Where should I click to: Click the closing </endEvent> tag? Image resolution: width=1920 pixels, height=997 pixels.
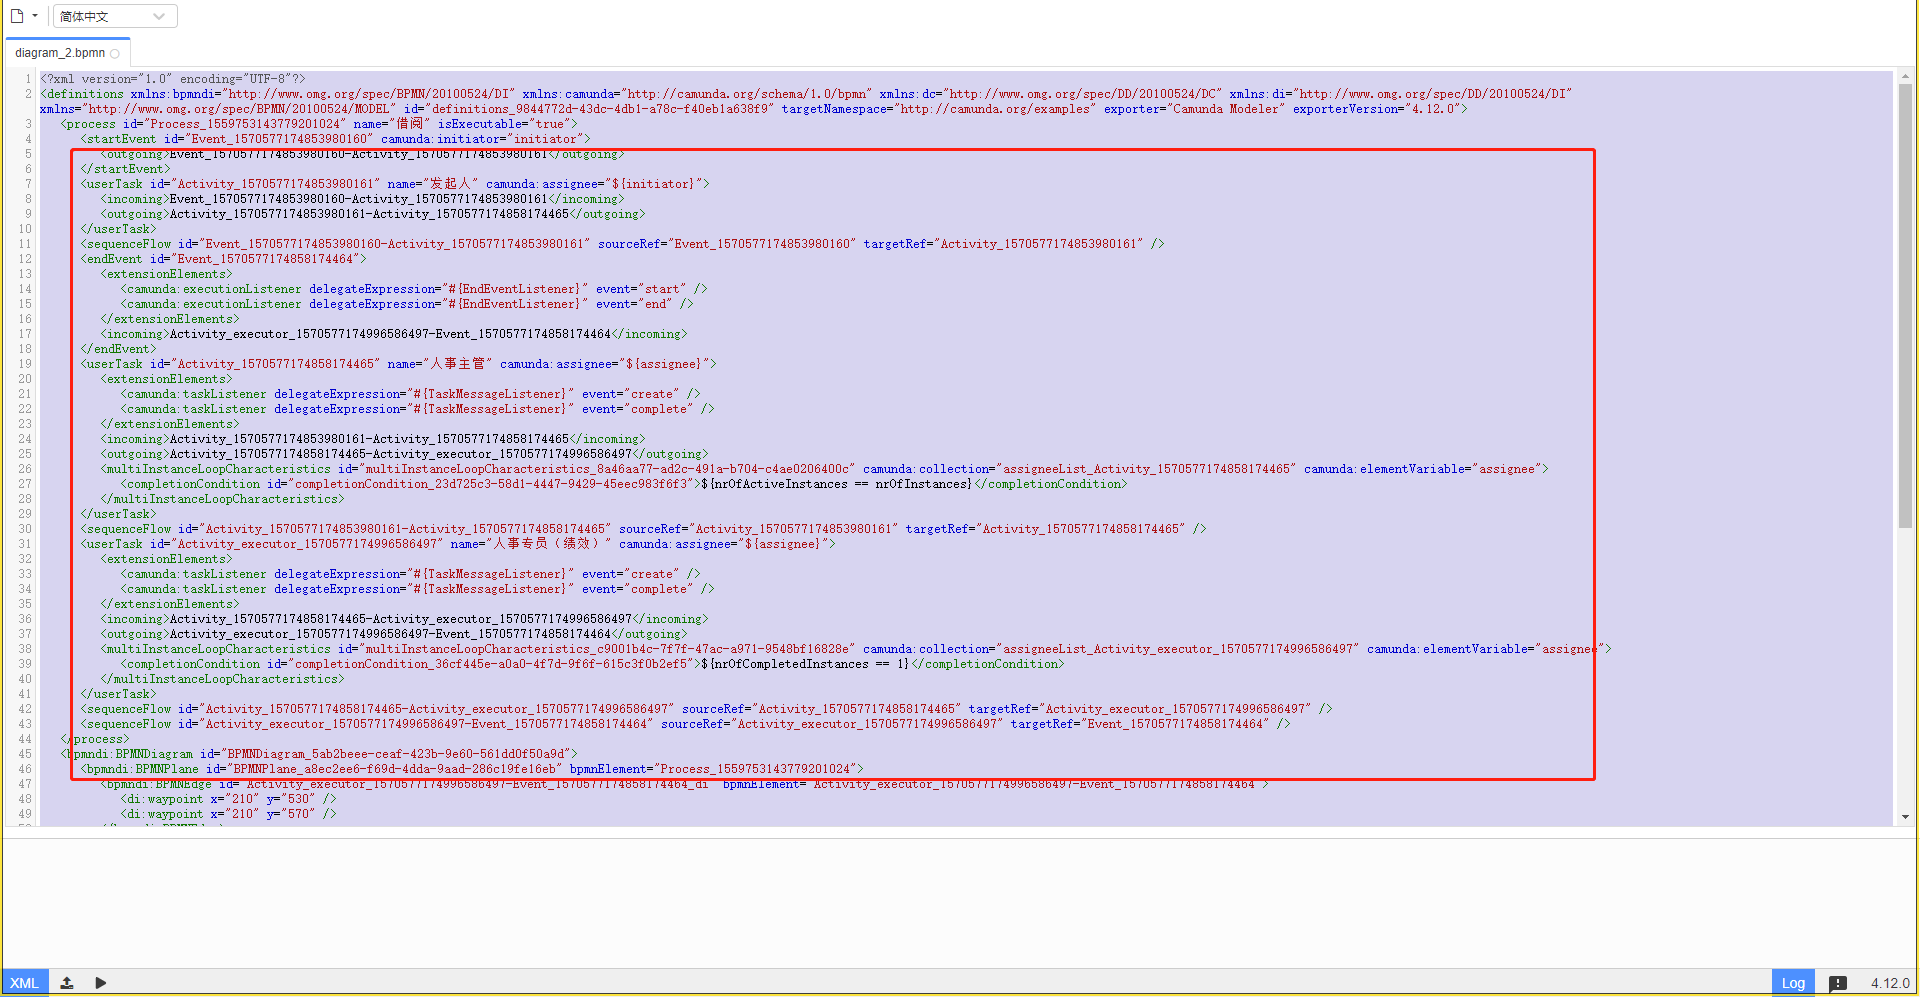(118, 349)
